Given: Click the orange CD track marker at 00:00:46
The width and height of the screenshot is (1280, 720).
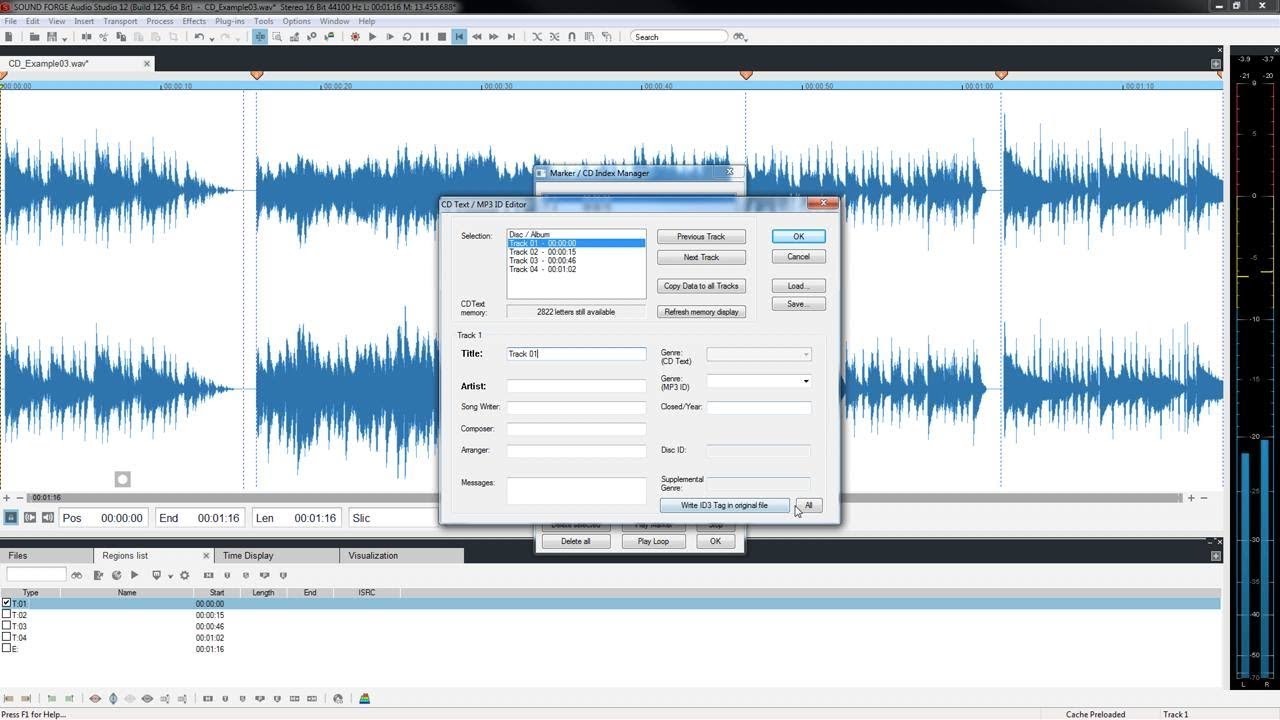Looking at the screenshot, I should 745,75.
